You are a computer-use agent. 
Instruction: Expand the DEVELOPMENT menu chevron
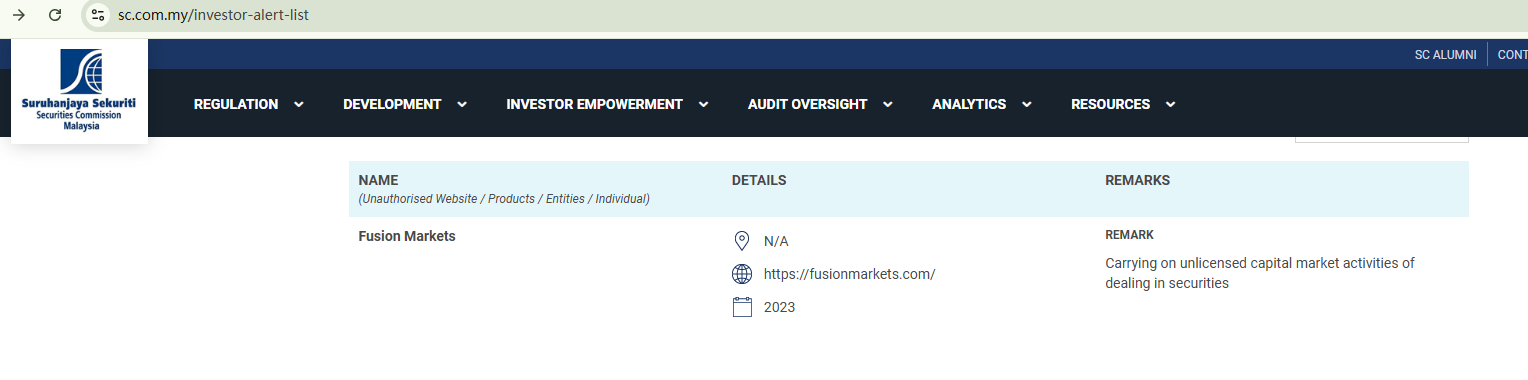click(x=461, y=104)
